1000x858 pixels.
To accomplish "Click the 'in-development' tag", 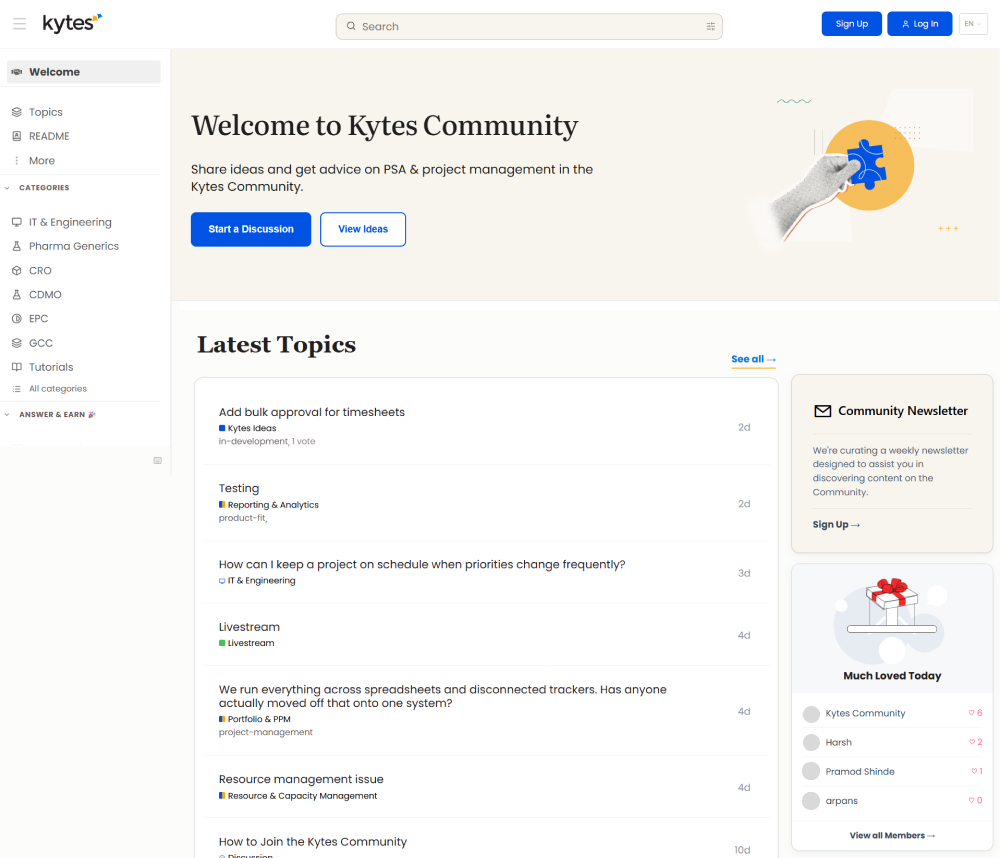I will click(x=253, y=441).
